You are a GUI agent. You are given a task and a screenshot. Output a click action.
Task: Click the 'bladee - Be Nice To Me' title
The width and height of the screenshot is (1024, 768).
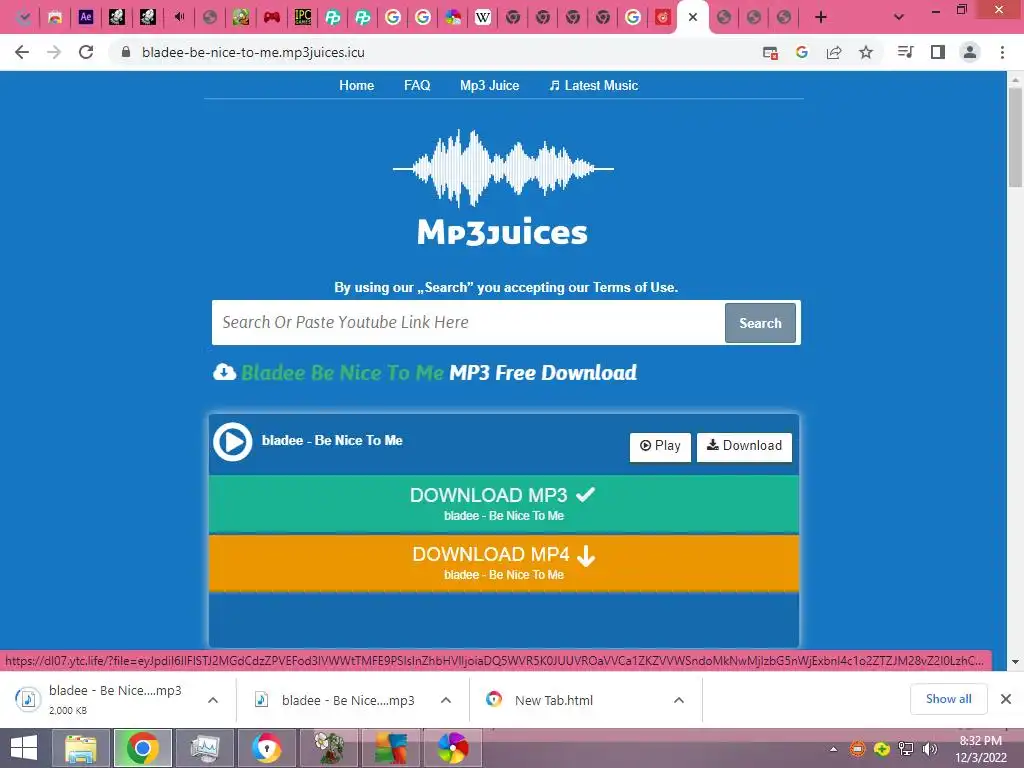tap(332, 441)
